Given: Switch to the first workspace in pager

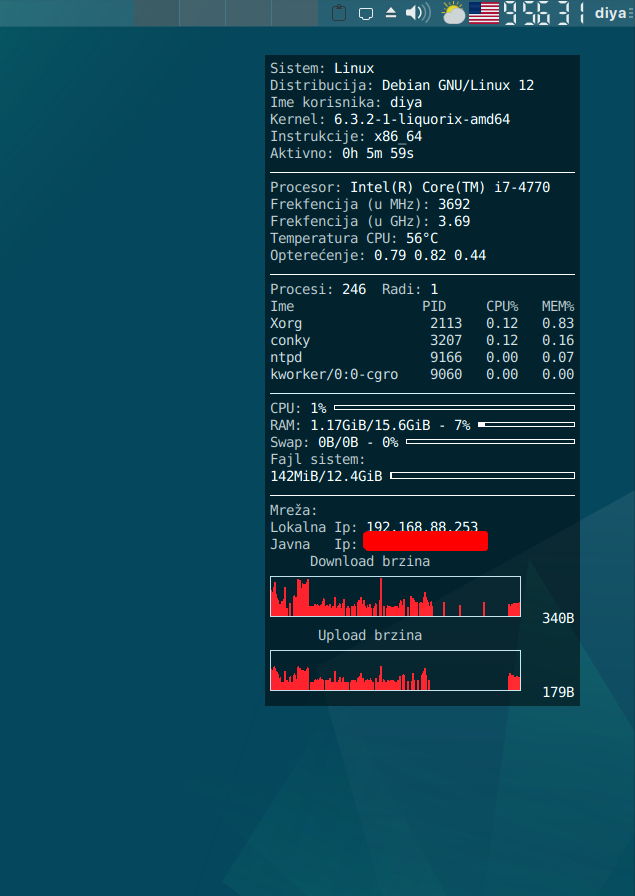Looking at the screenshot, I should tap(157, 13).
